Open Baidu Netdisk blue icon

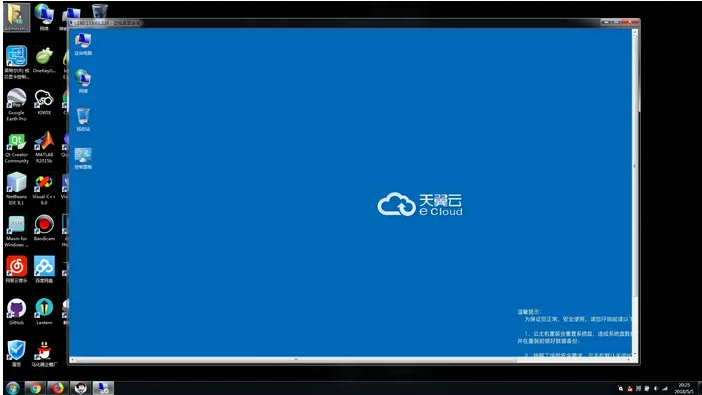coord(44,270)
